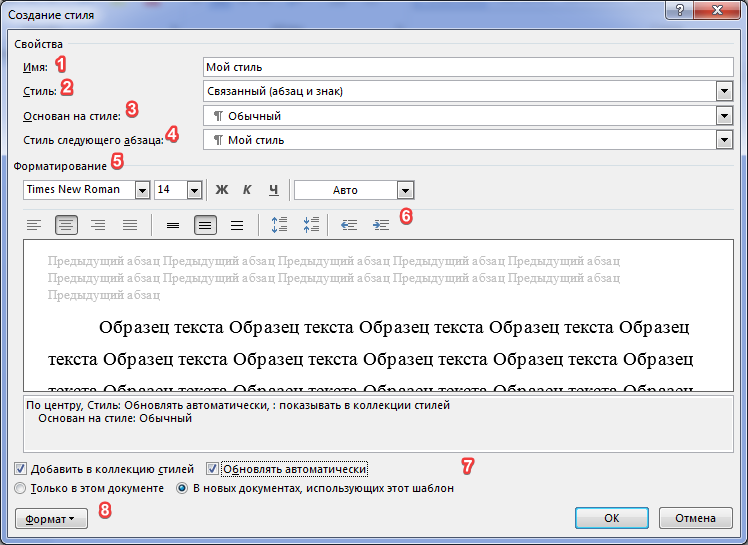Toggle 'Обновлять автоматически' checkbox
Screen dimensions: 748x545
(x=212, y=469)
